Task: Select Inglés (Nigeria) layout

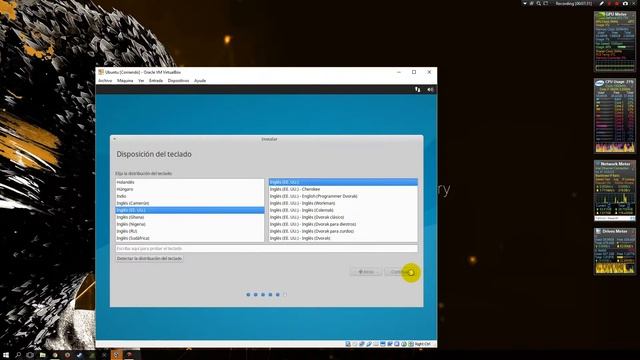Action: [x=190, y=224]
